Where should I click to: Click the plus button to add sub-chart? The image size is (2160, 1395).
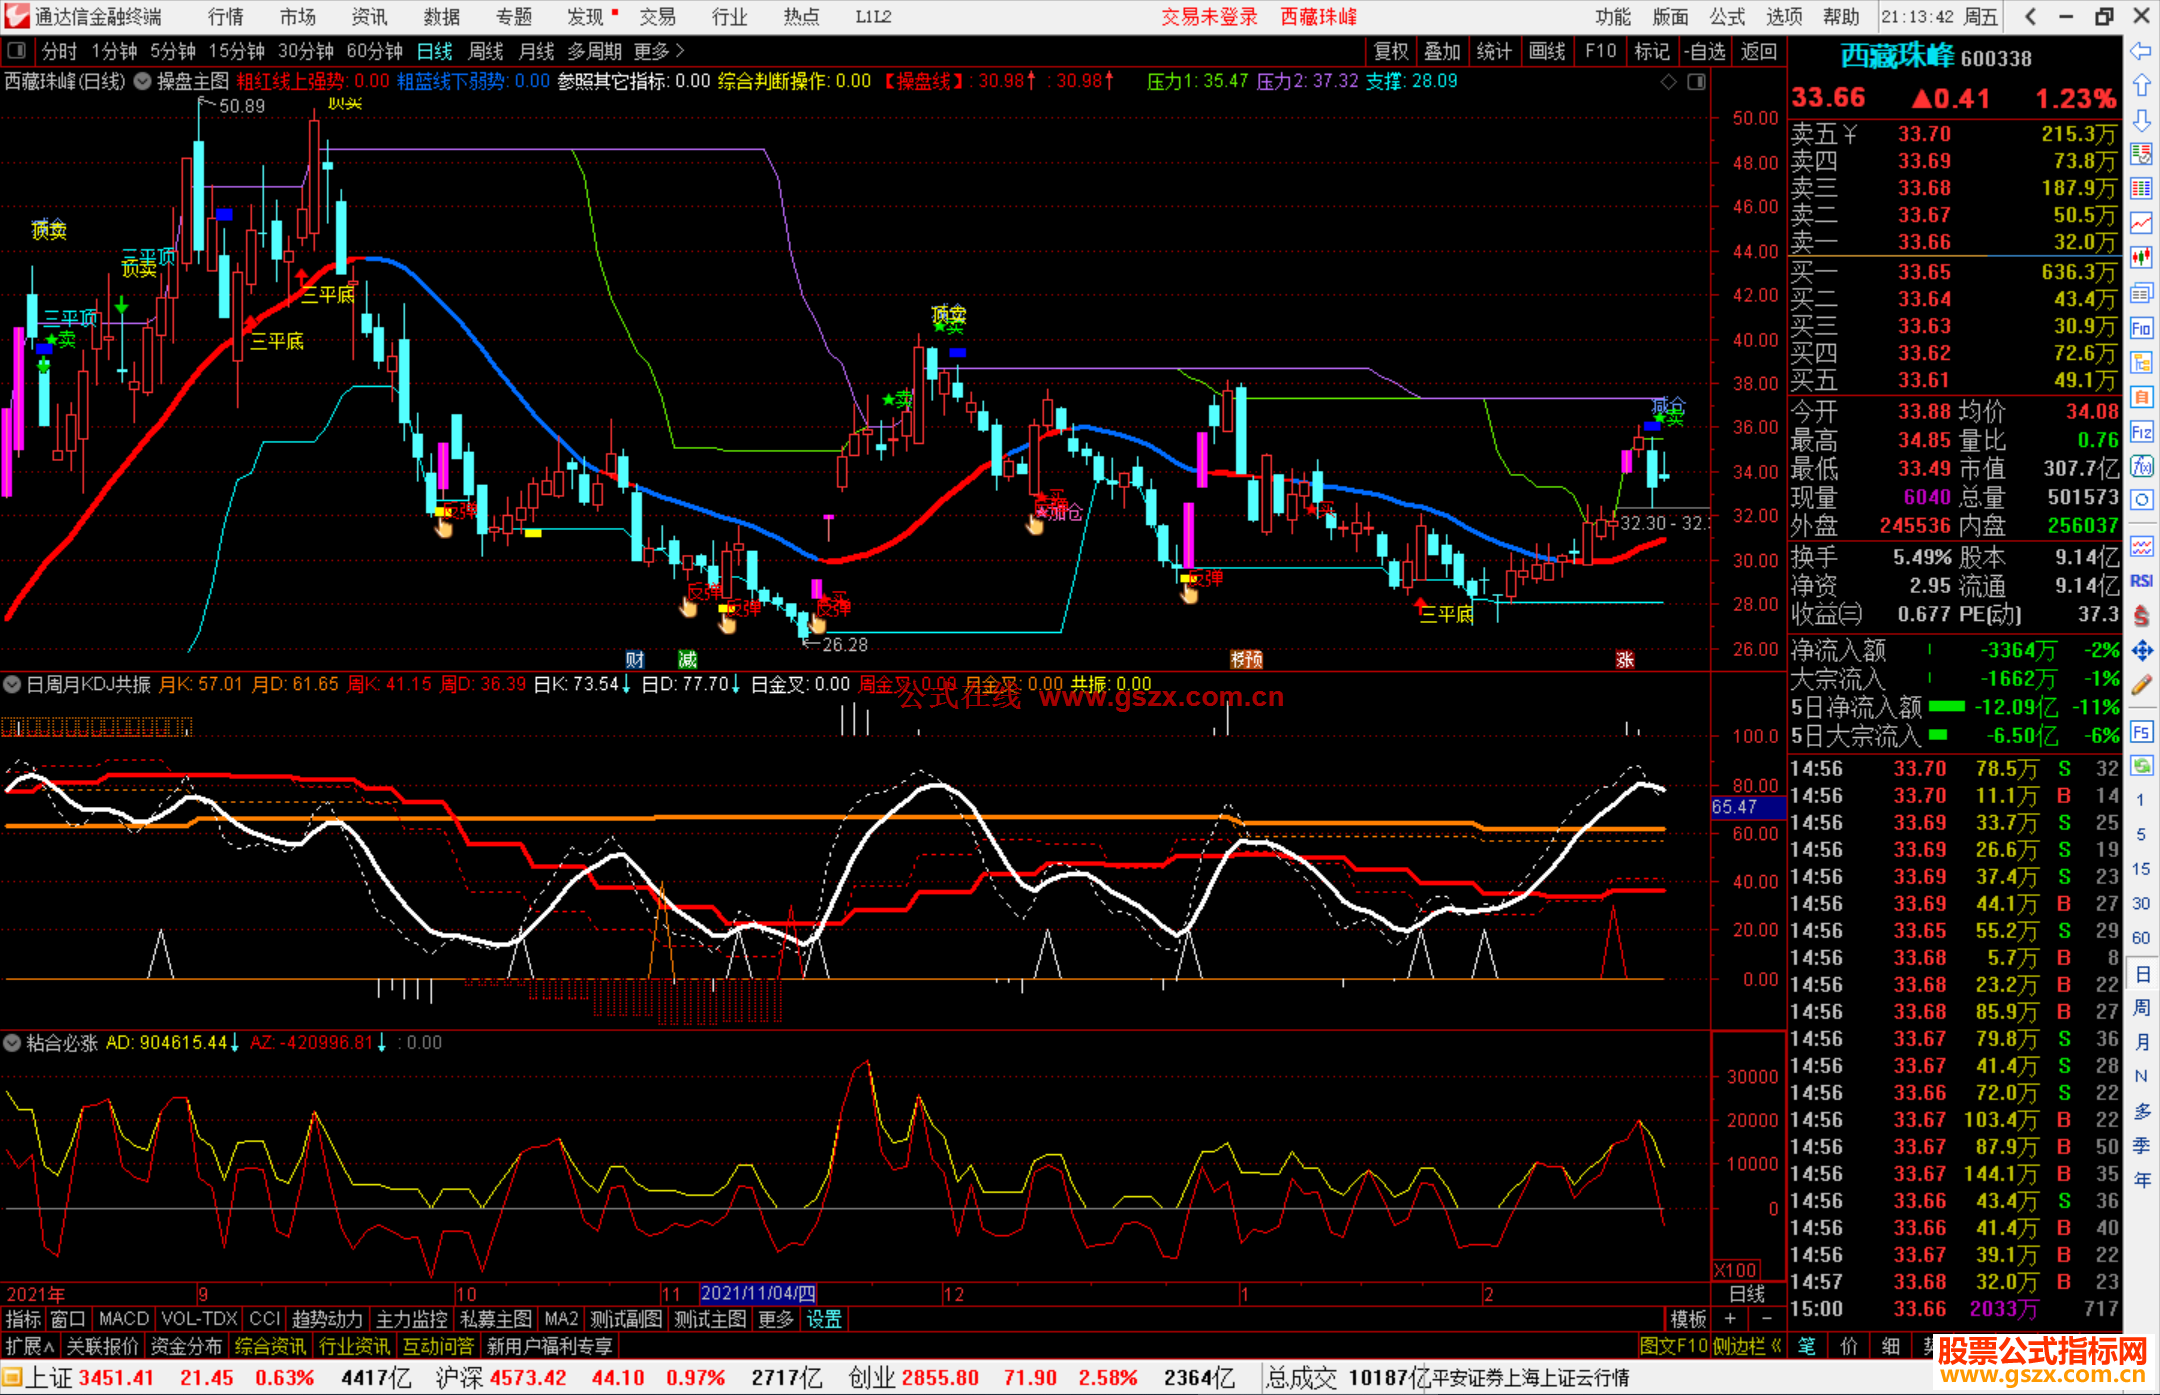pyautogui.click(x=1730, y=1320)
